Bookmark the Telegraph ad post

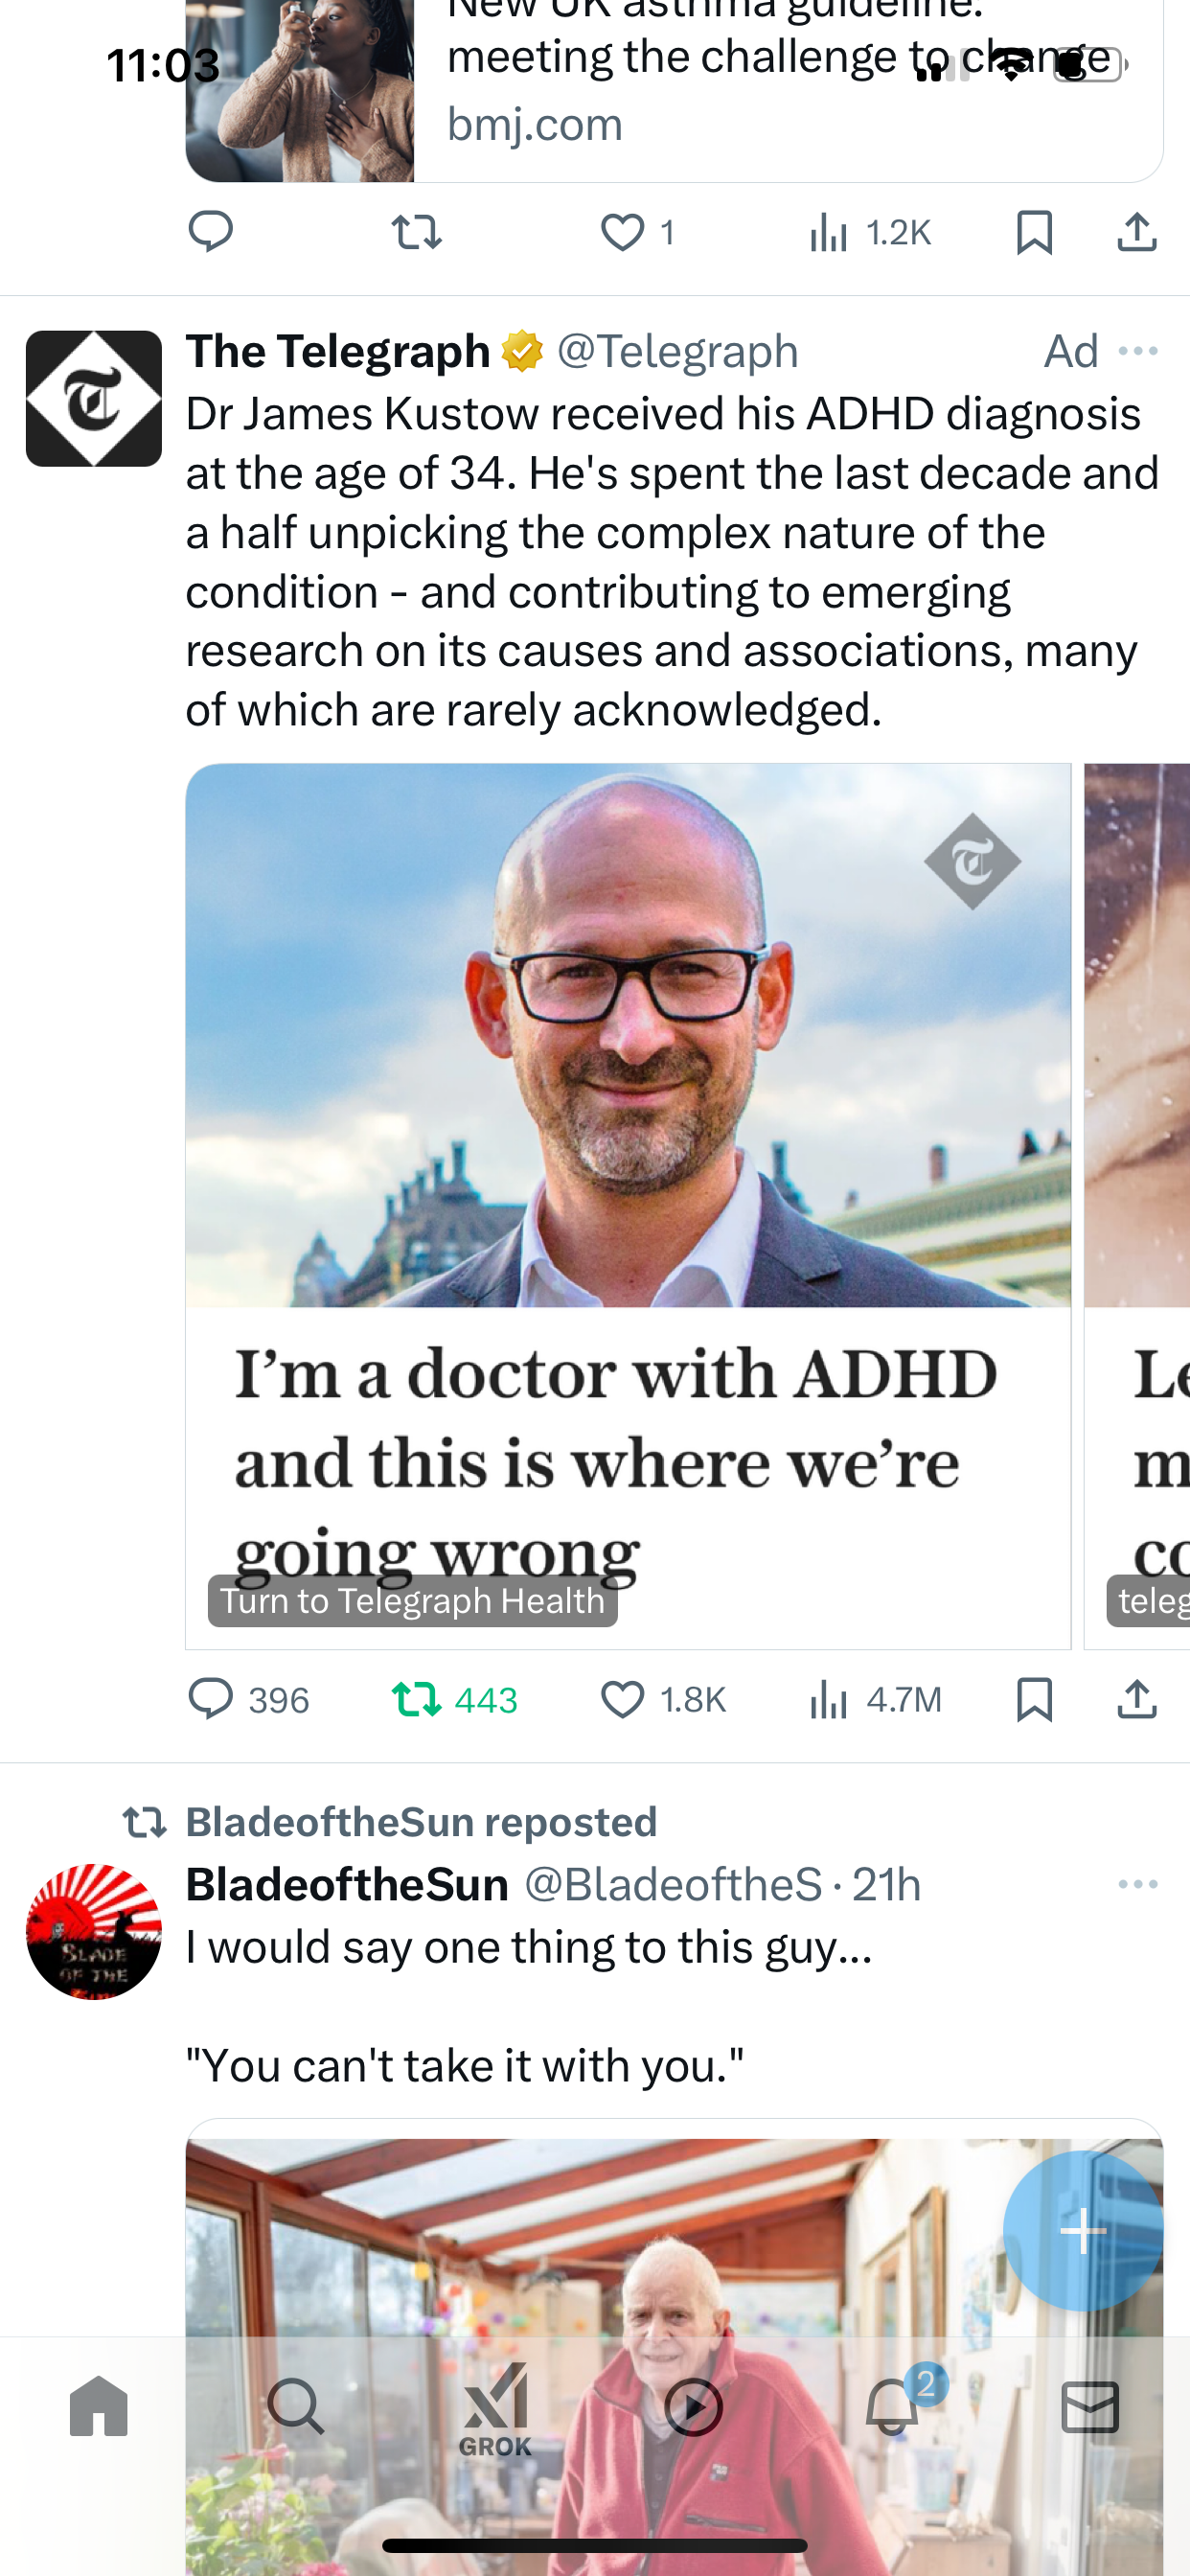(x=1034, y=1699)
